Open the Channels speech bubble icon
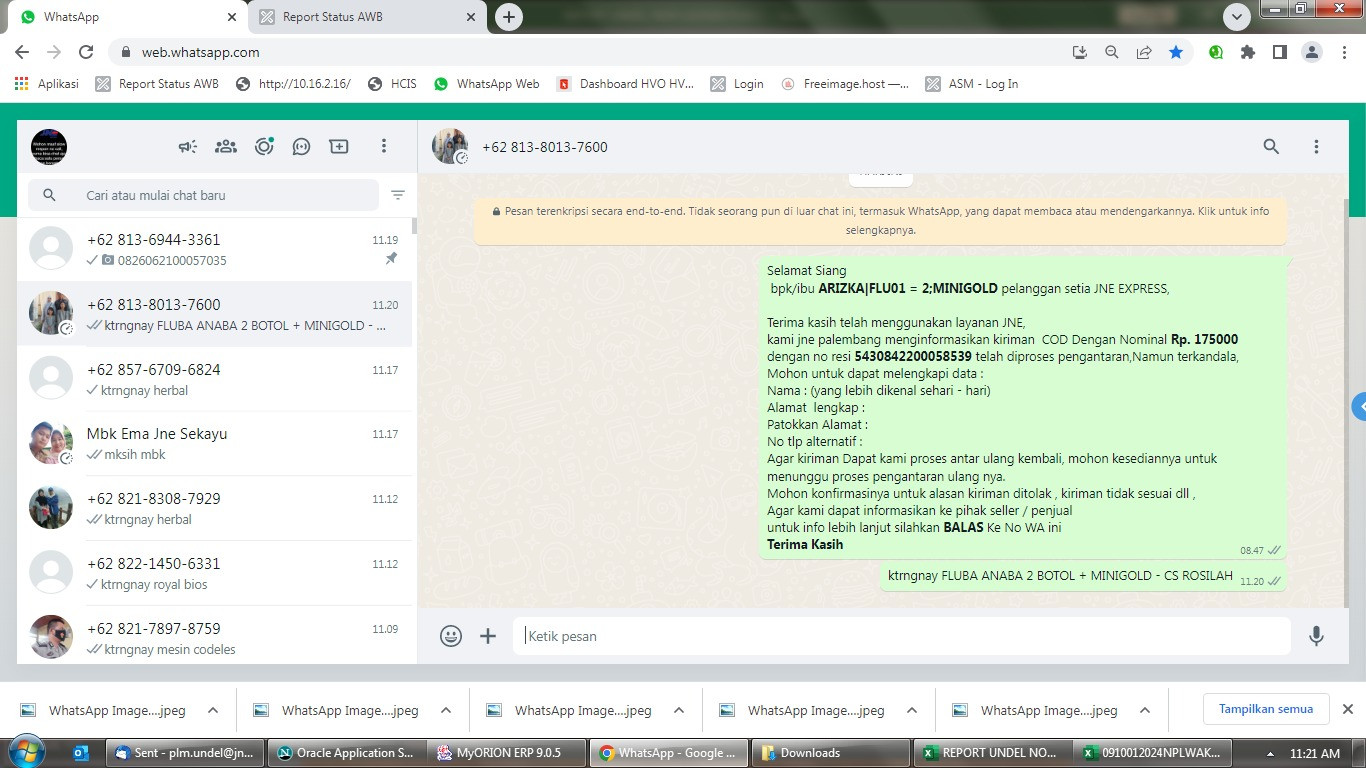The image size is (1366, 768). tap(301, 146)
